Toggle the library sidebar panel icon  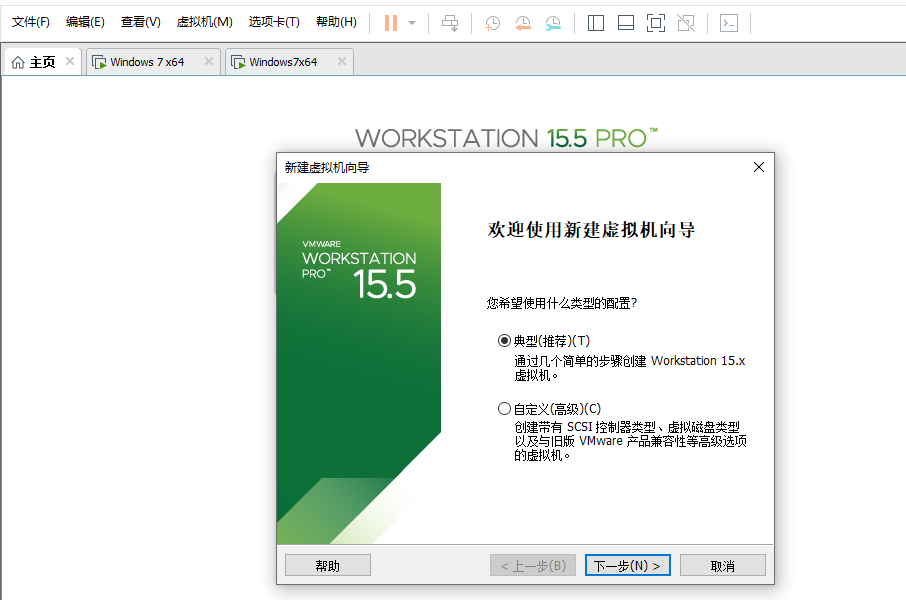click(596, 23)
